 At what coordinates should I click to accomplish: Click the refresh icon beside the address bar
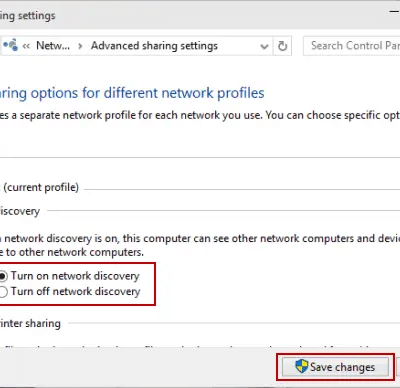[x=282, y=46]
